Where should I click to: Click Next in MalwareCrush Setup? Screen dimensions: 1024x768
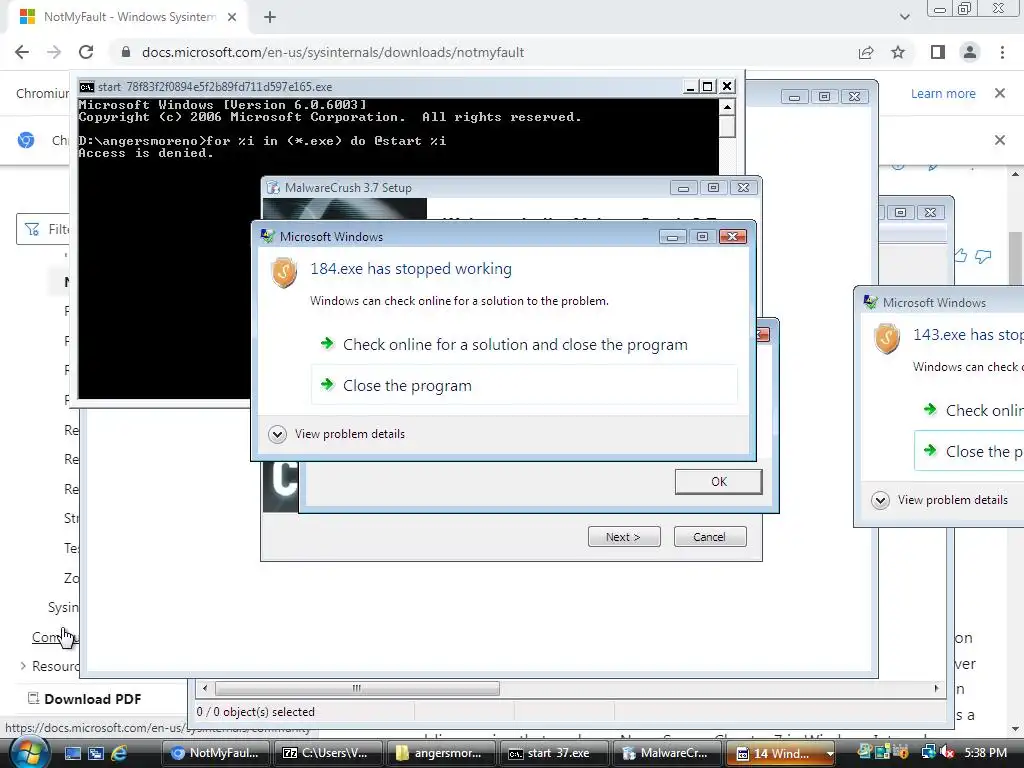click(x=624, y=537)
